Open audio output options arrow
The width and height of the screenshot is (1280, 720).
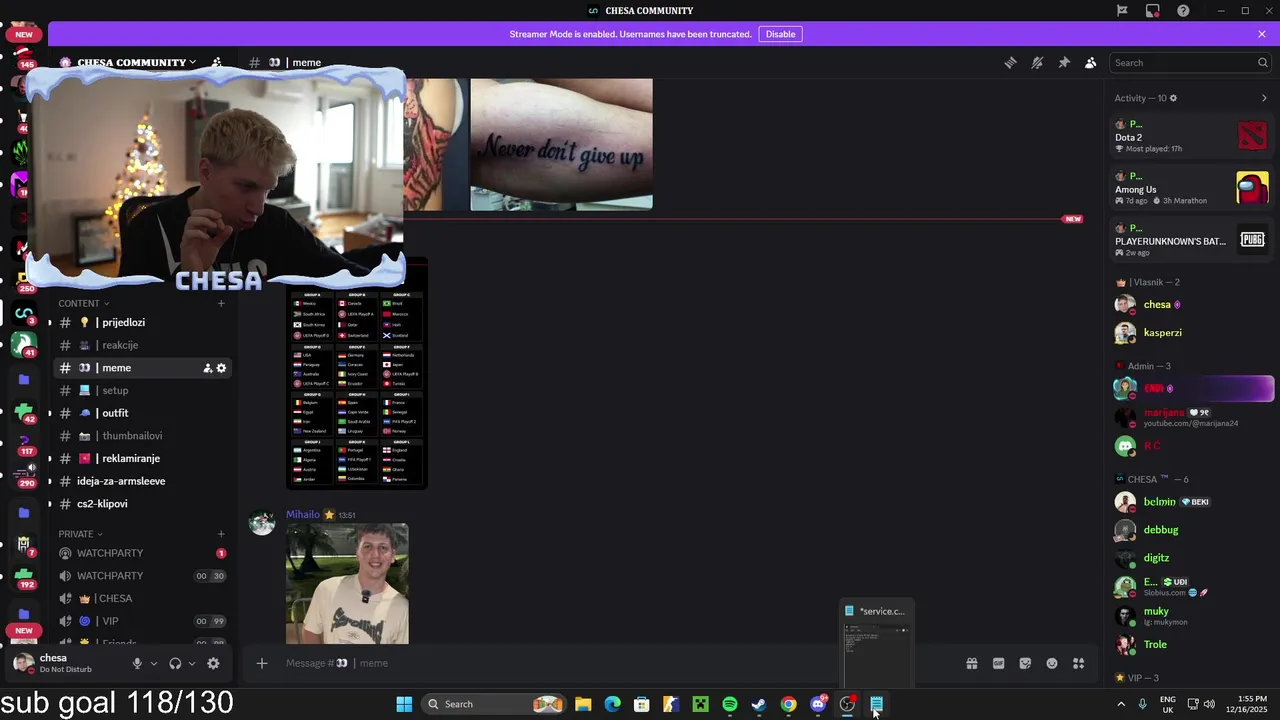coord(192,663)
